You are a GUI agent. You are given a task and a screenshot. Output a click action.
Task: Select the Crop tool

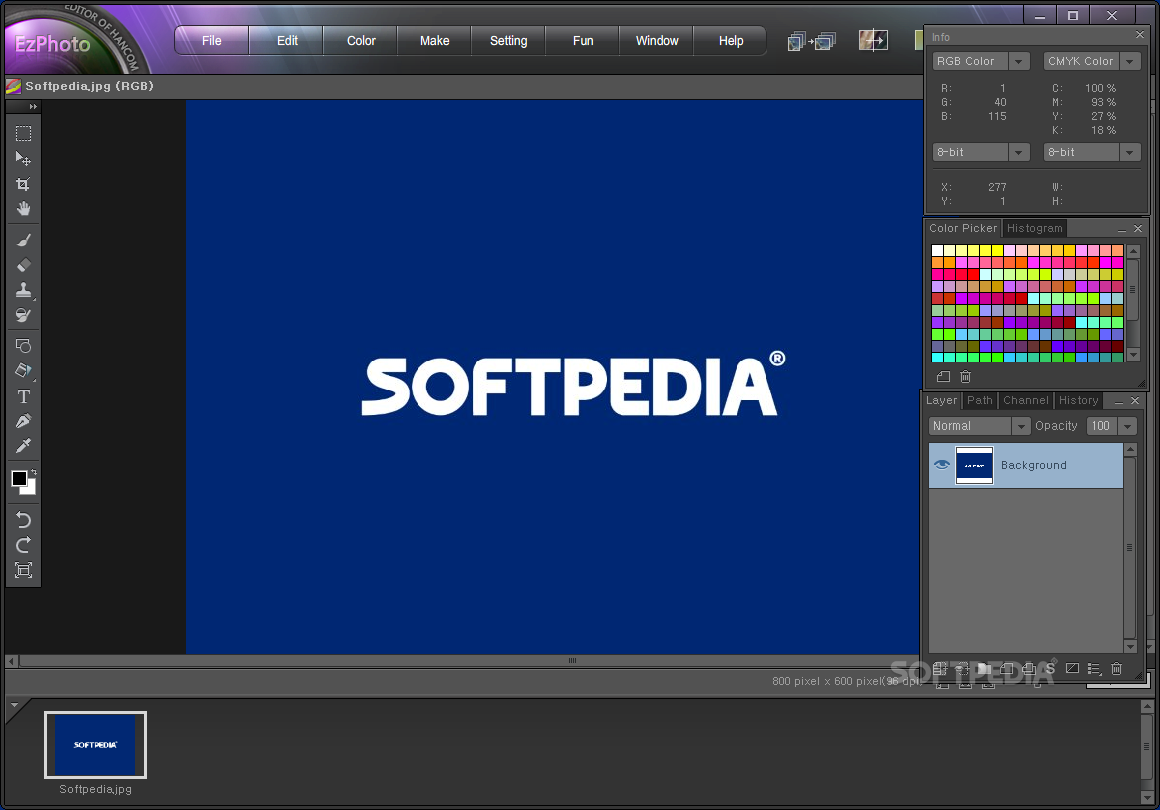point(24,184)
